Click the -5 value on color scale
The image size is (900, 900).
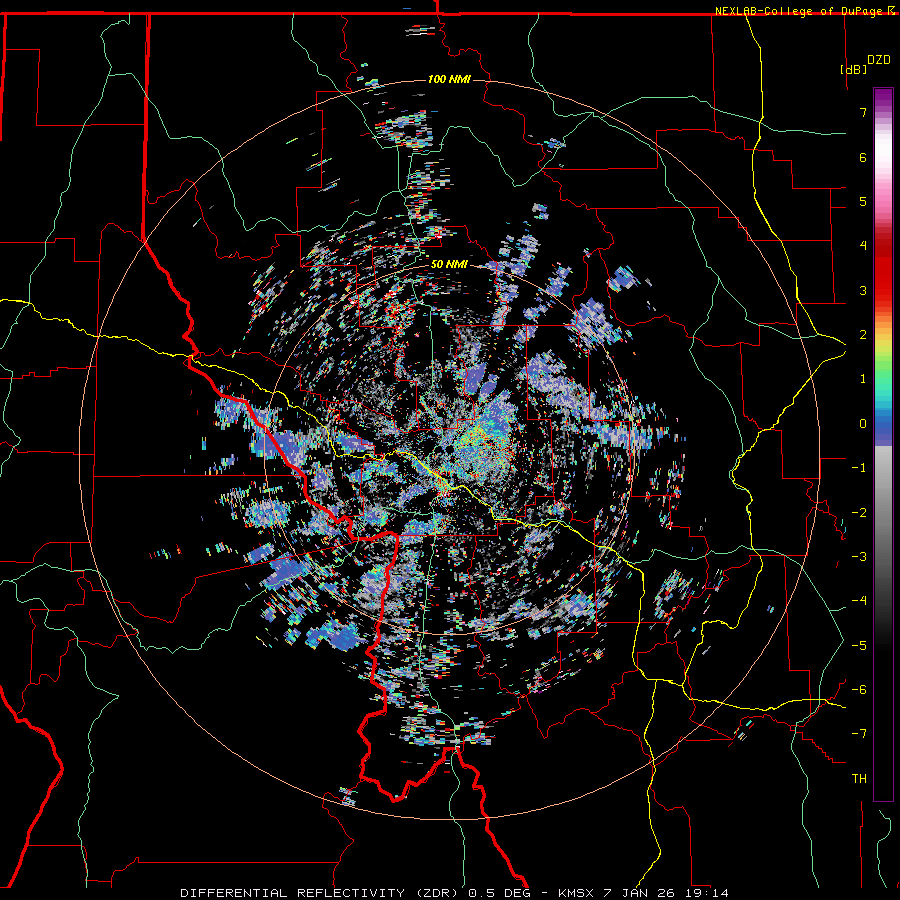pyautogui.click(x=859, y=646)
